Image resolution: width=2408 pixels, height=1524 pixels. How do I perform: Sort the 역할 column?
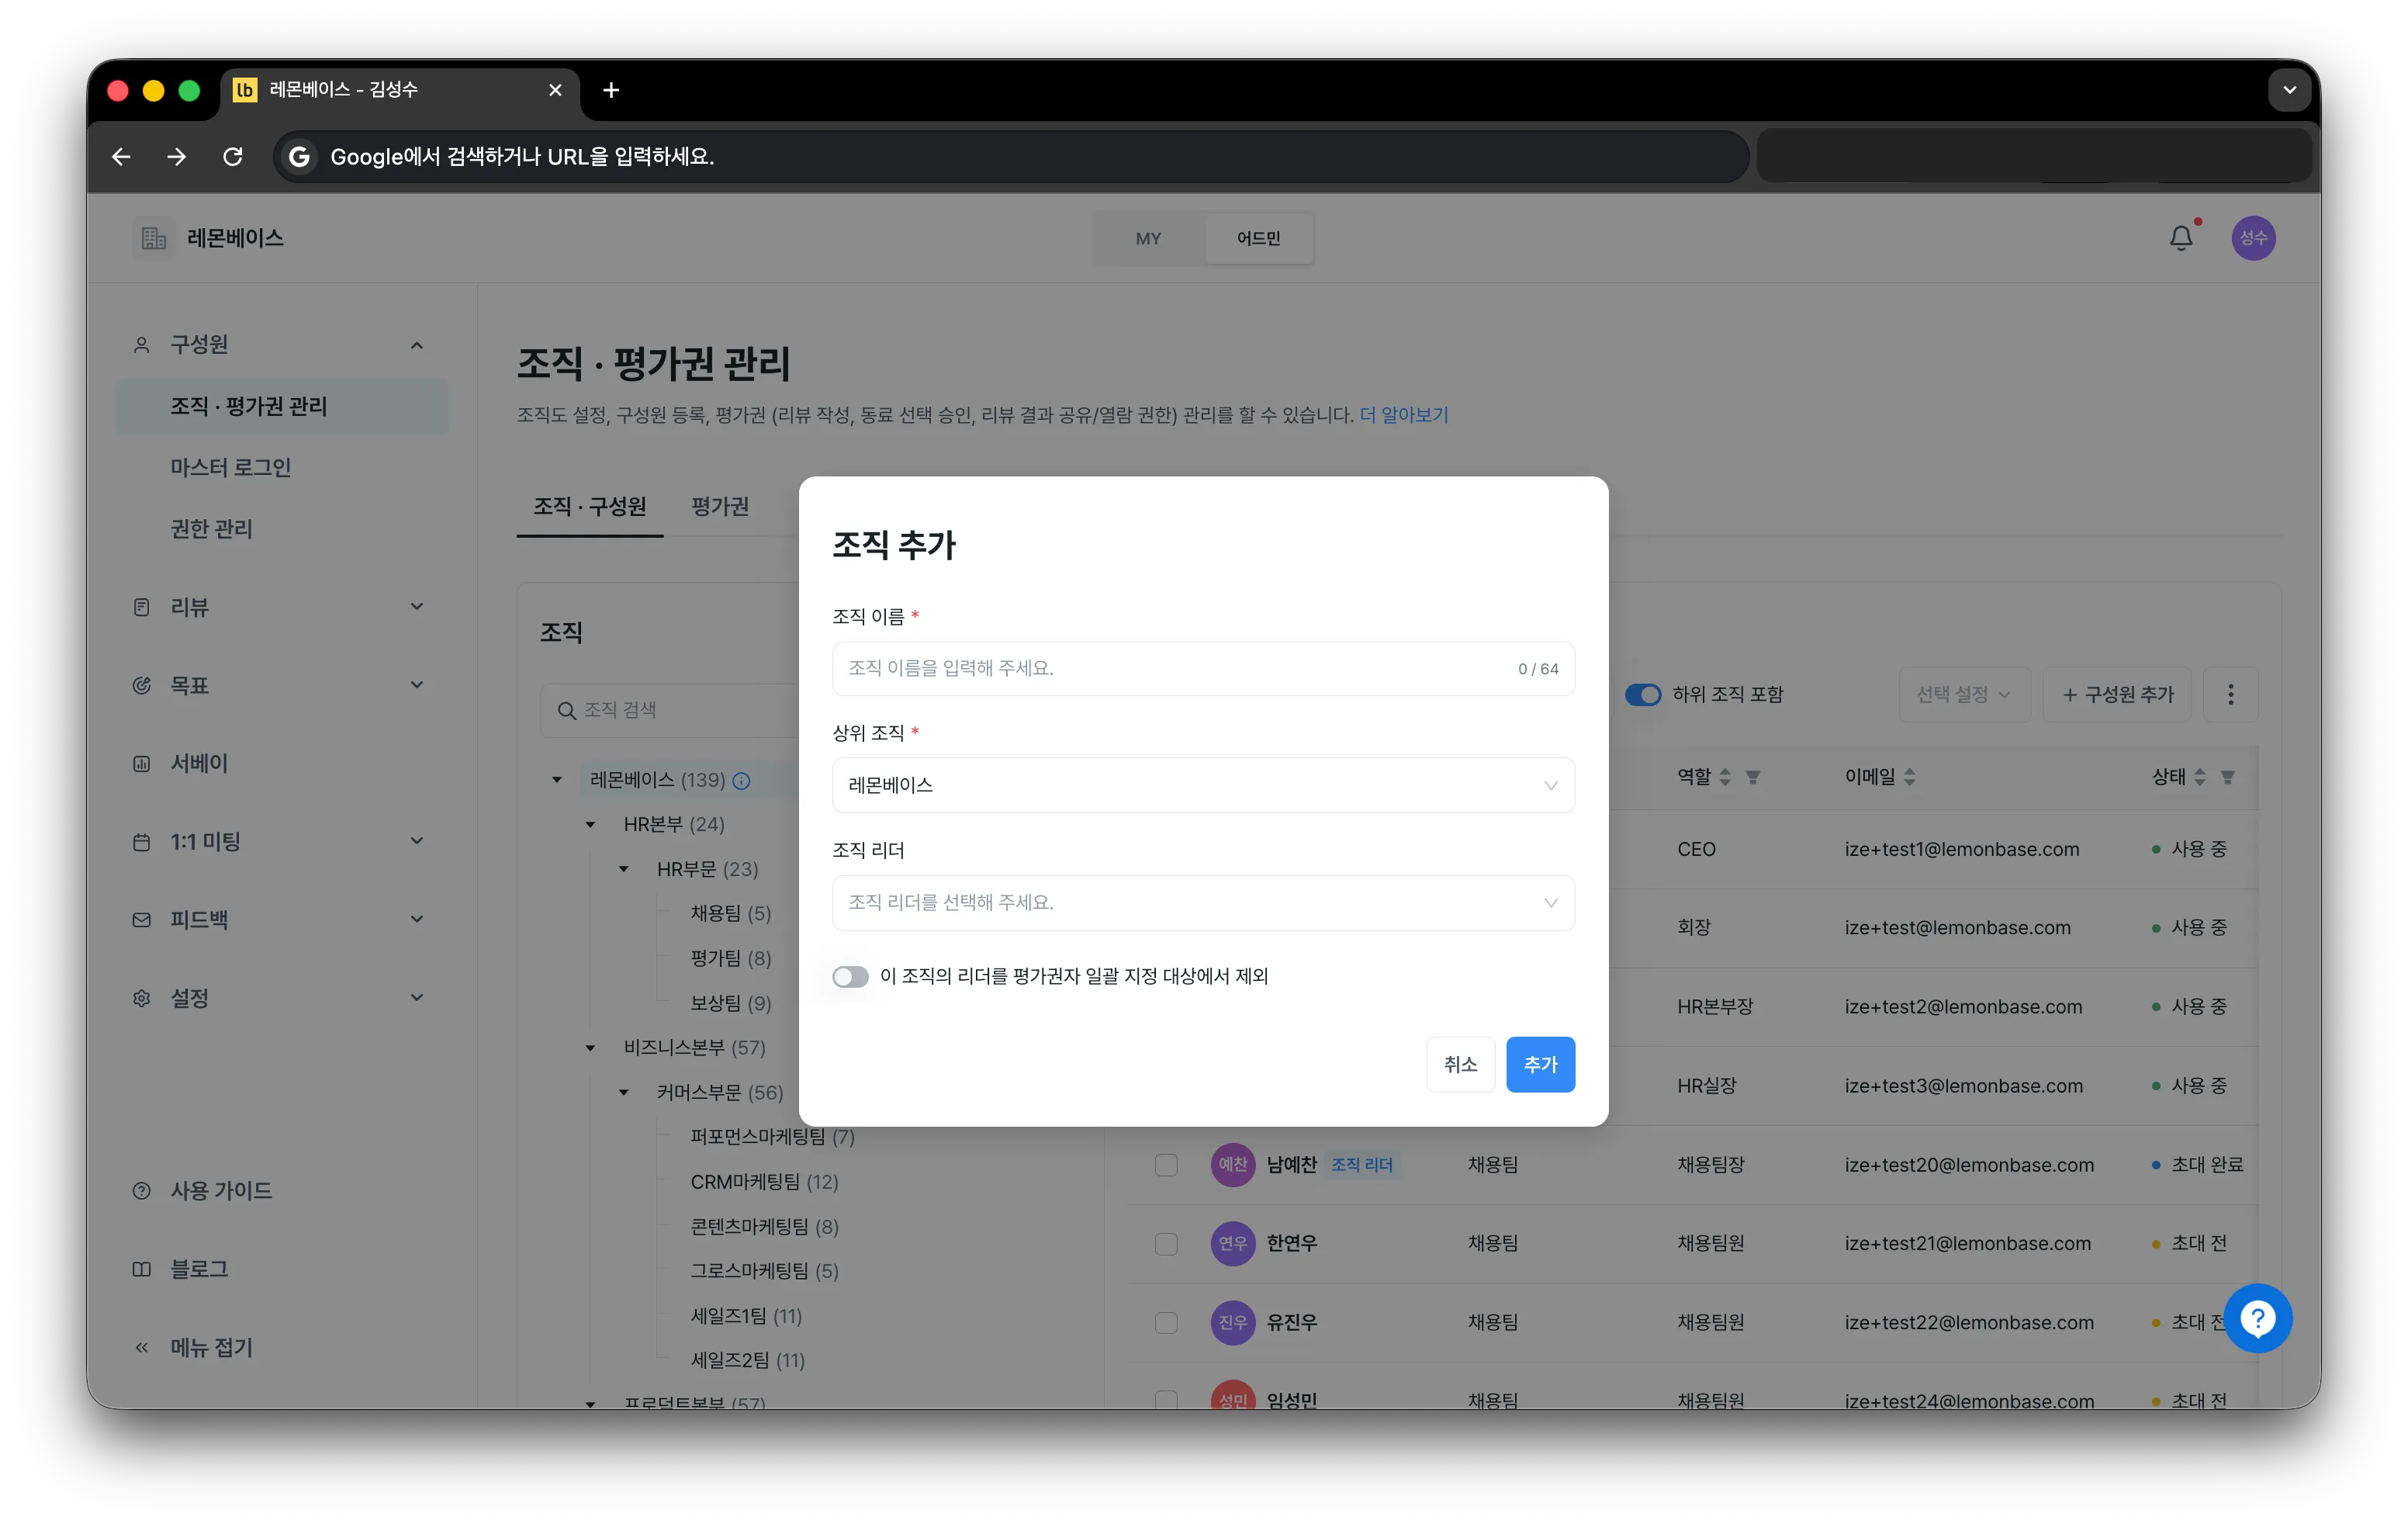click(x=1725, y=777)
